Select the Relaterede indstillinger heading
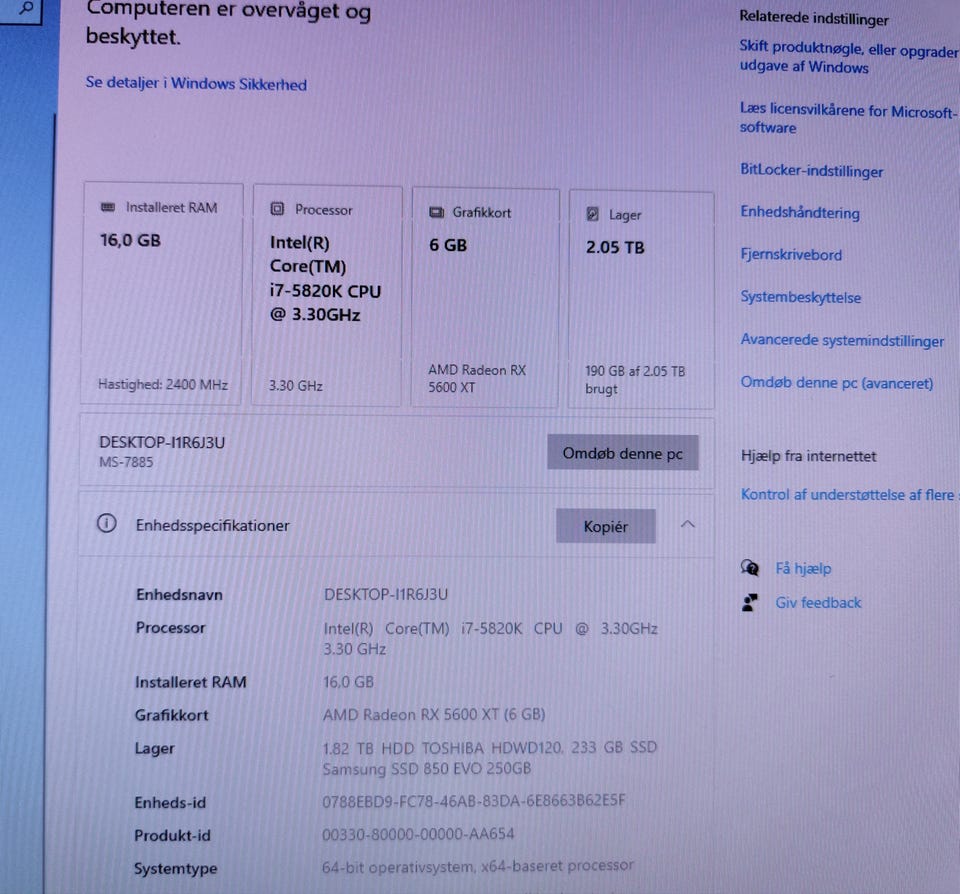 [814, 18]
